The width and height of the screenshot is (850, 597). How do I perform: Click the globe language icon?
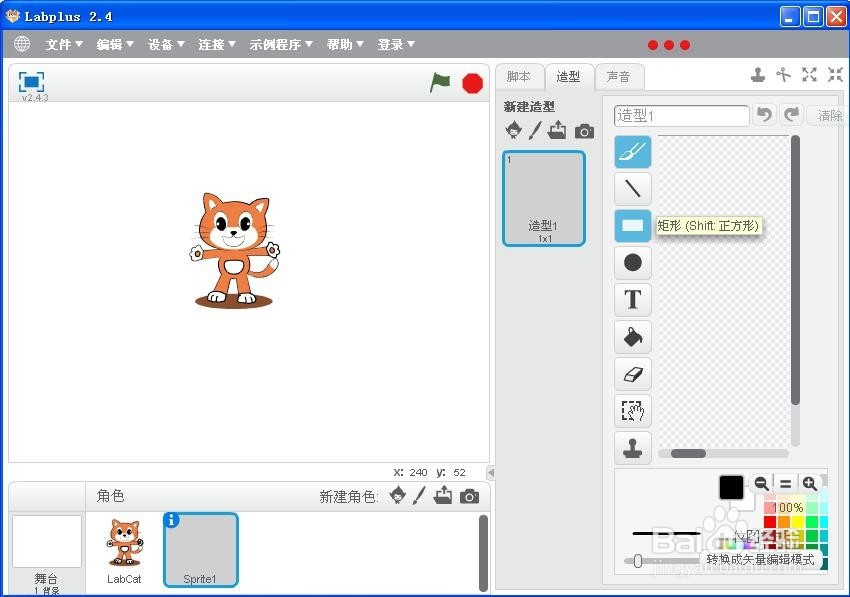[22, 44]
